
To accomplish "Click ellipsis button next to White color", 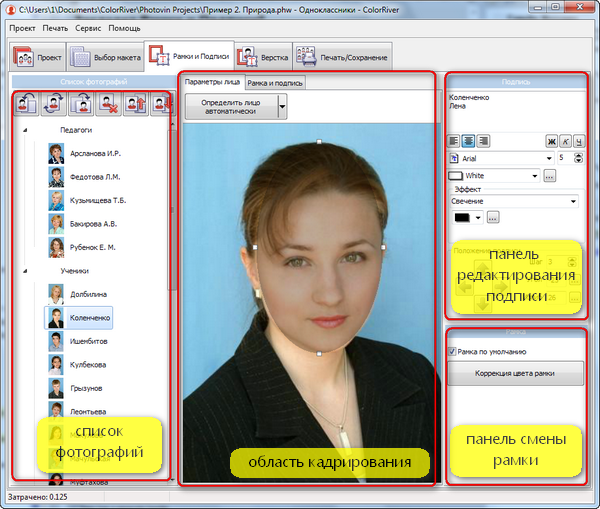I will pyautogui.click(x=549, y=176).
